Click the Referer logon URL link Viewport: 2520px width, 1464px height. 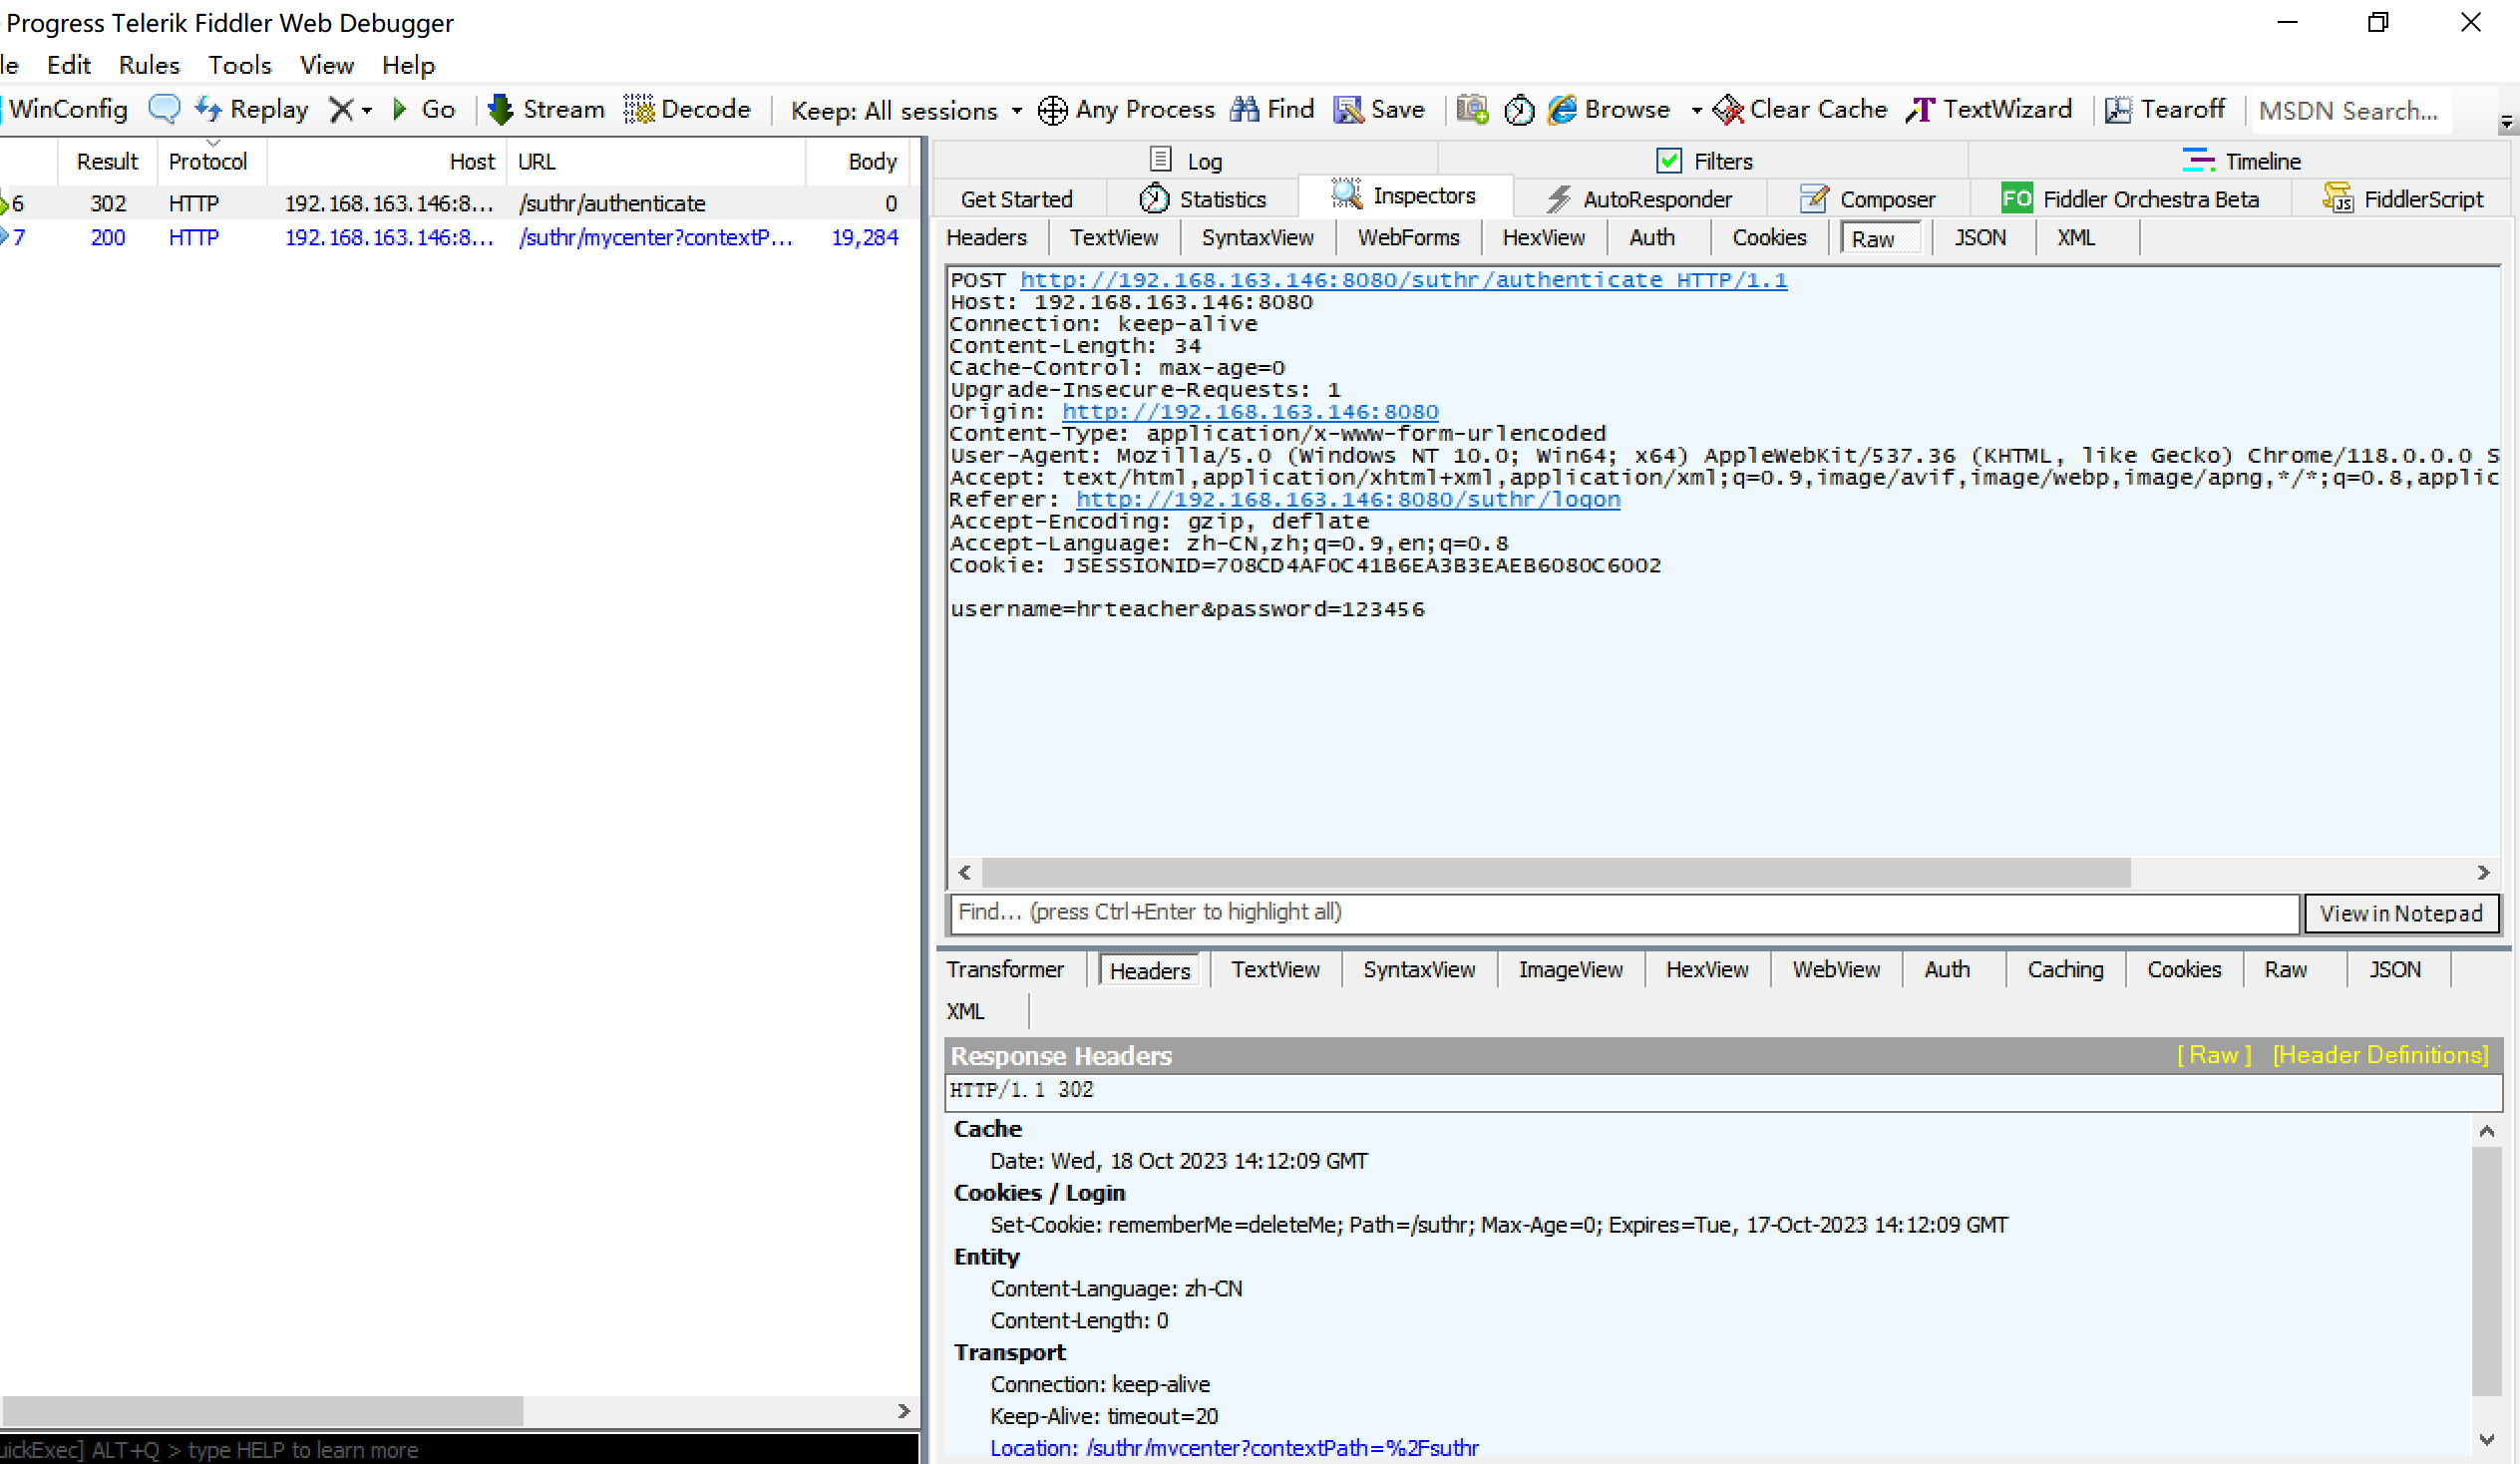tap(1348, 500)
